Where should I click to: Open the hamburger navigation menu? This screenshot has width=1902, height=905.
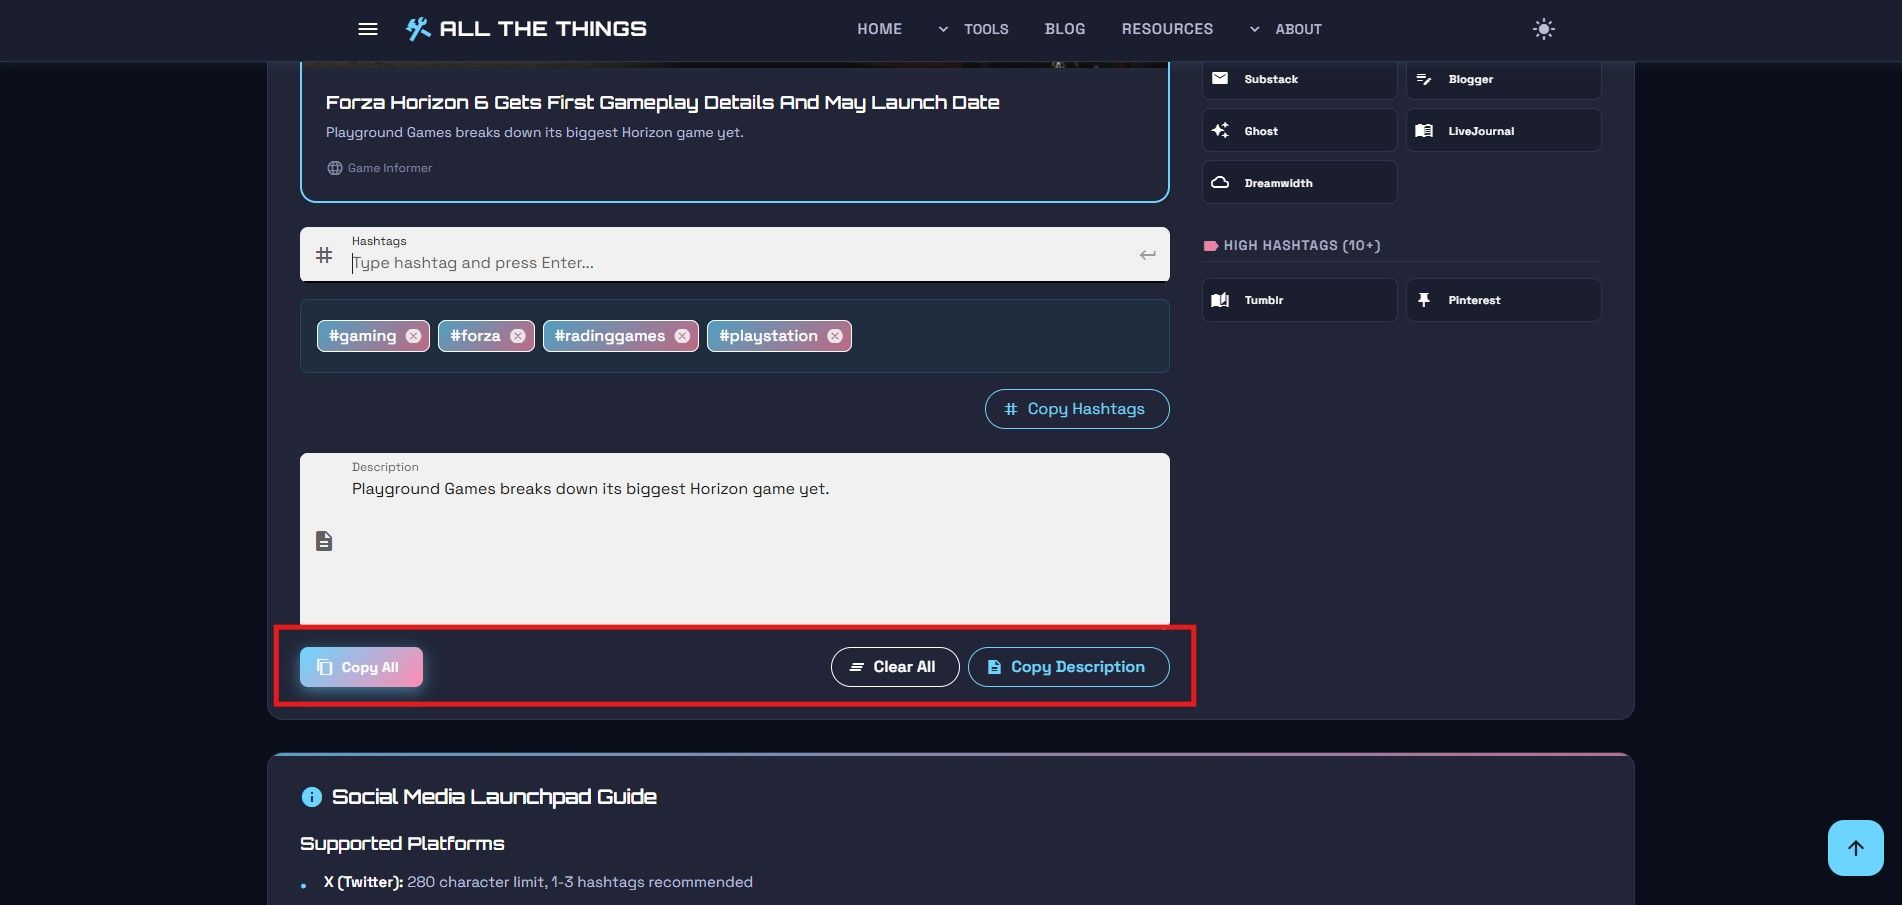[368, 28]
